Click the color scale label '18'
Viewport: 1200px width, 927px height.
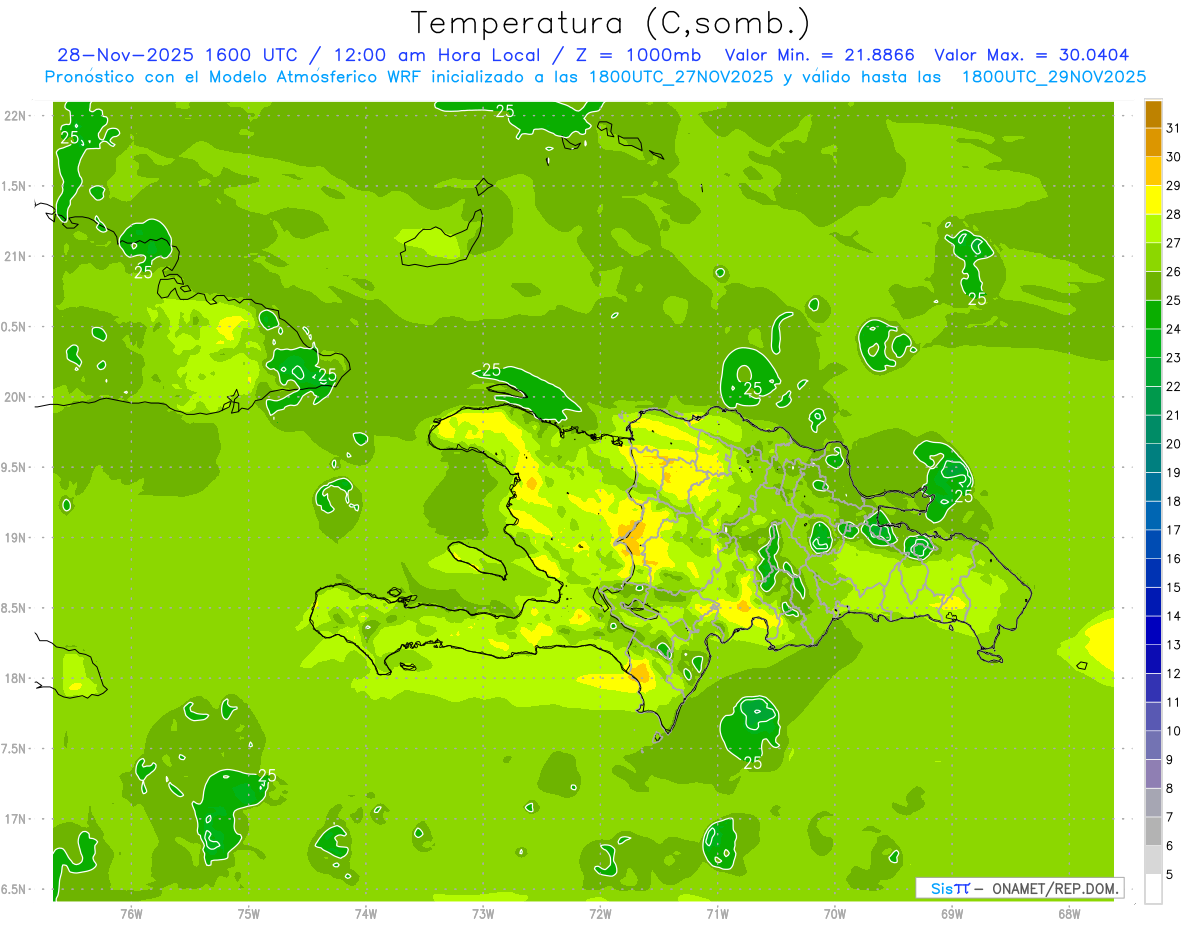(x=1174, y=501)
